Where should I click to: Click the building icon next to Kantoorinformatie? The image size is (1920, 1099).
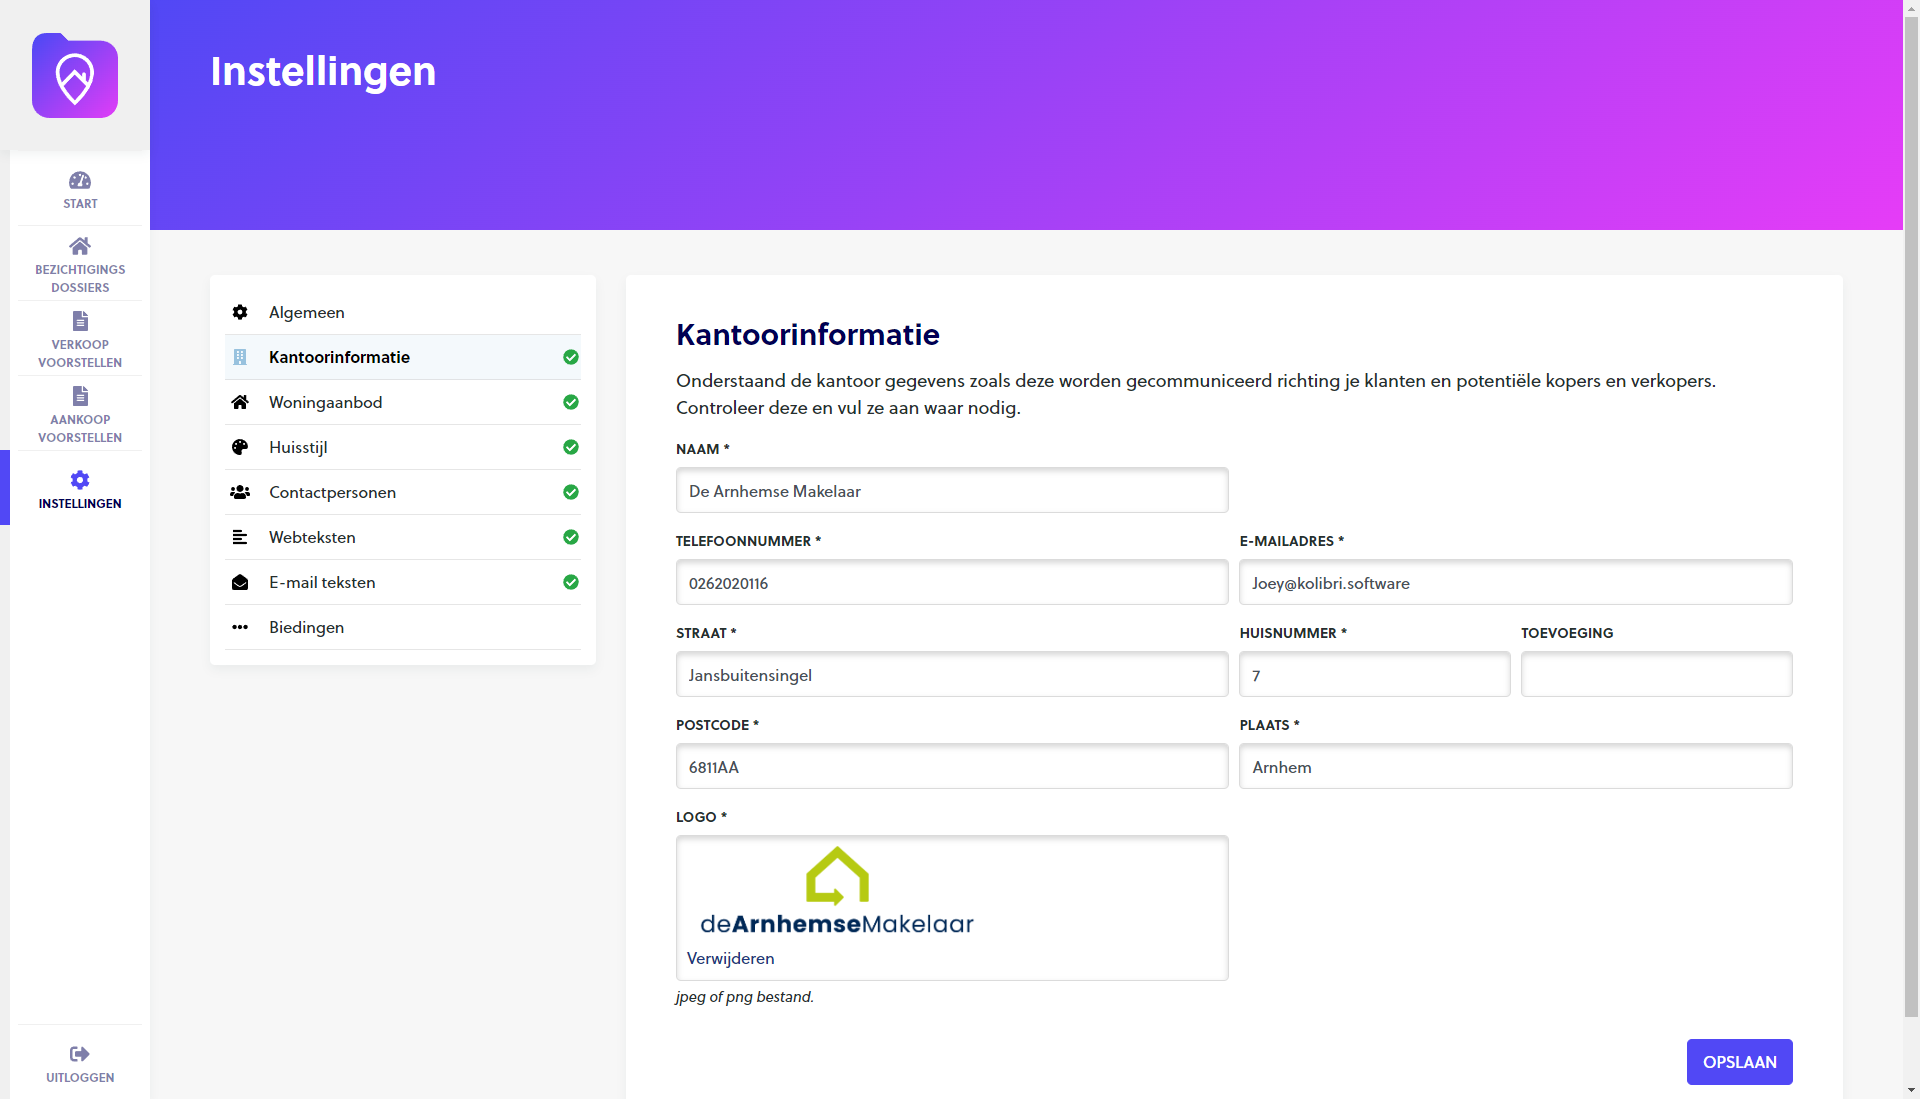(240, 357)
